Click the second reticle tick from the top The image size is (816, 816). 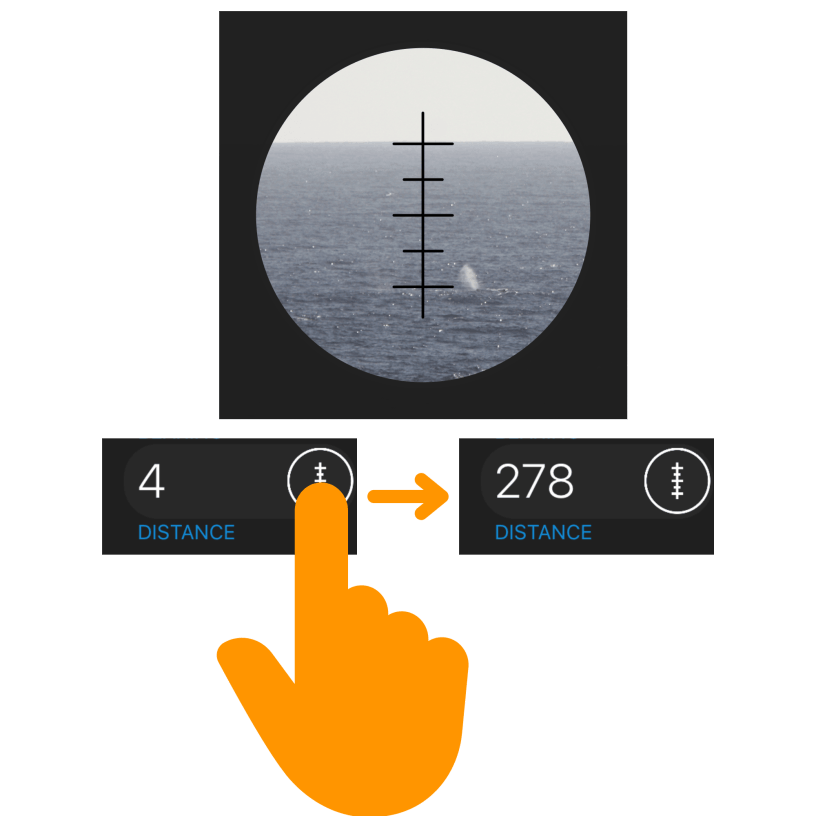tap(423, 180)
